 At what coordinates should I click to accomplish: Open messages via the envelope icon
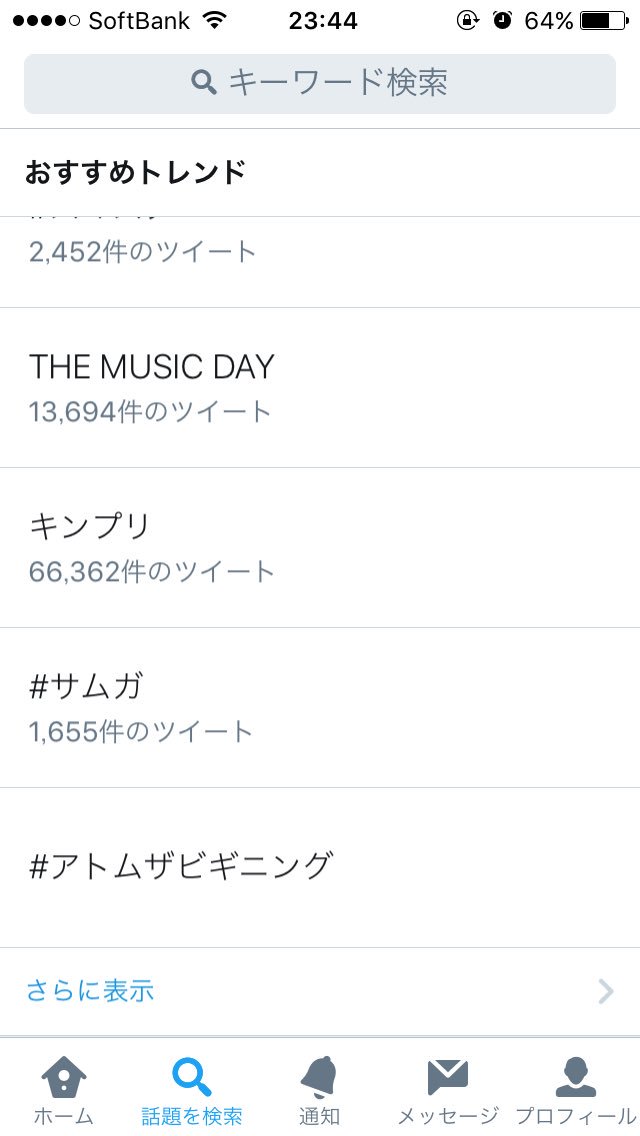(447, 1076)
